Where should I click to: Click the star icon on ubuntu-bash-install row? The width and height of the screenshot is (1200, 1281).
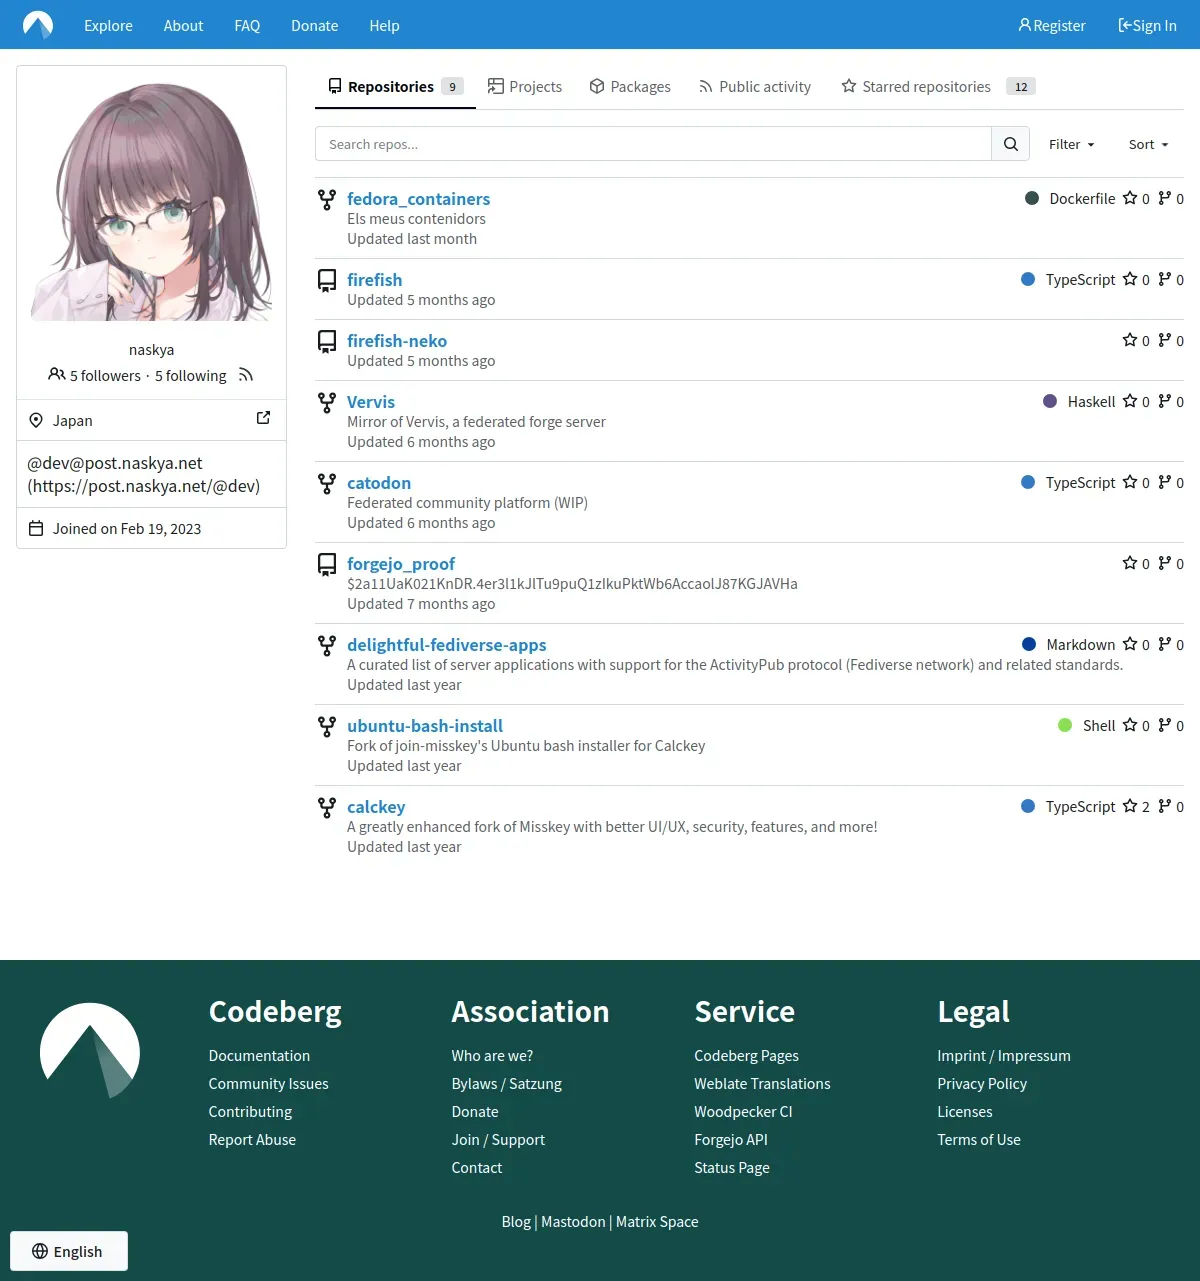(1130, 725)
